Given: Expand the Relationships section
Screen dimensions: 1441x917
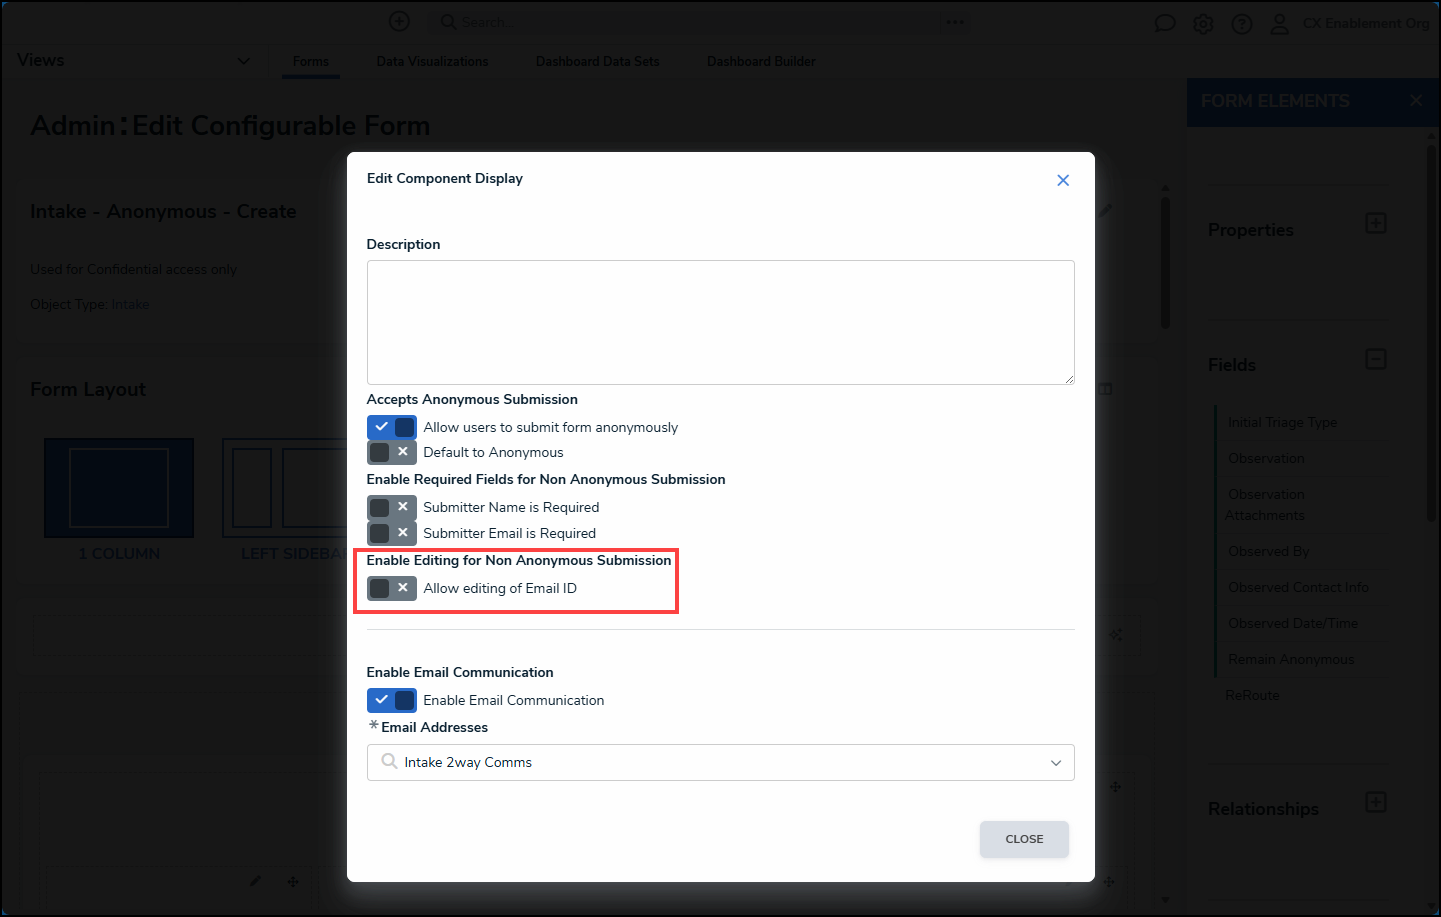Looking at the screenshot, I should click(1376, 802).
